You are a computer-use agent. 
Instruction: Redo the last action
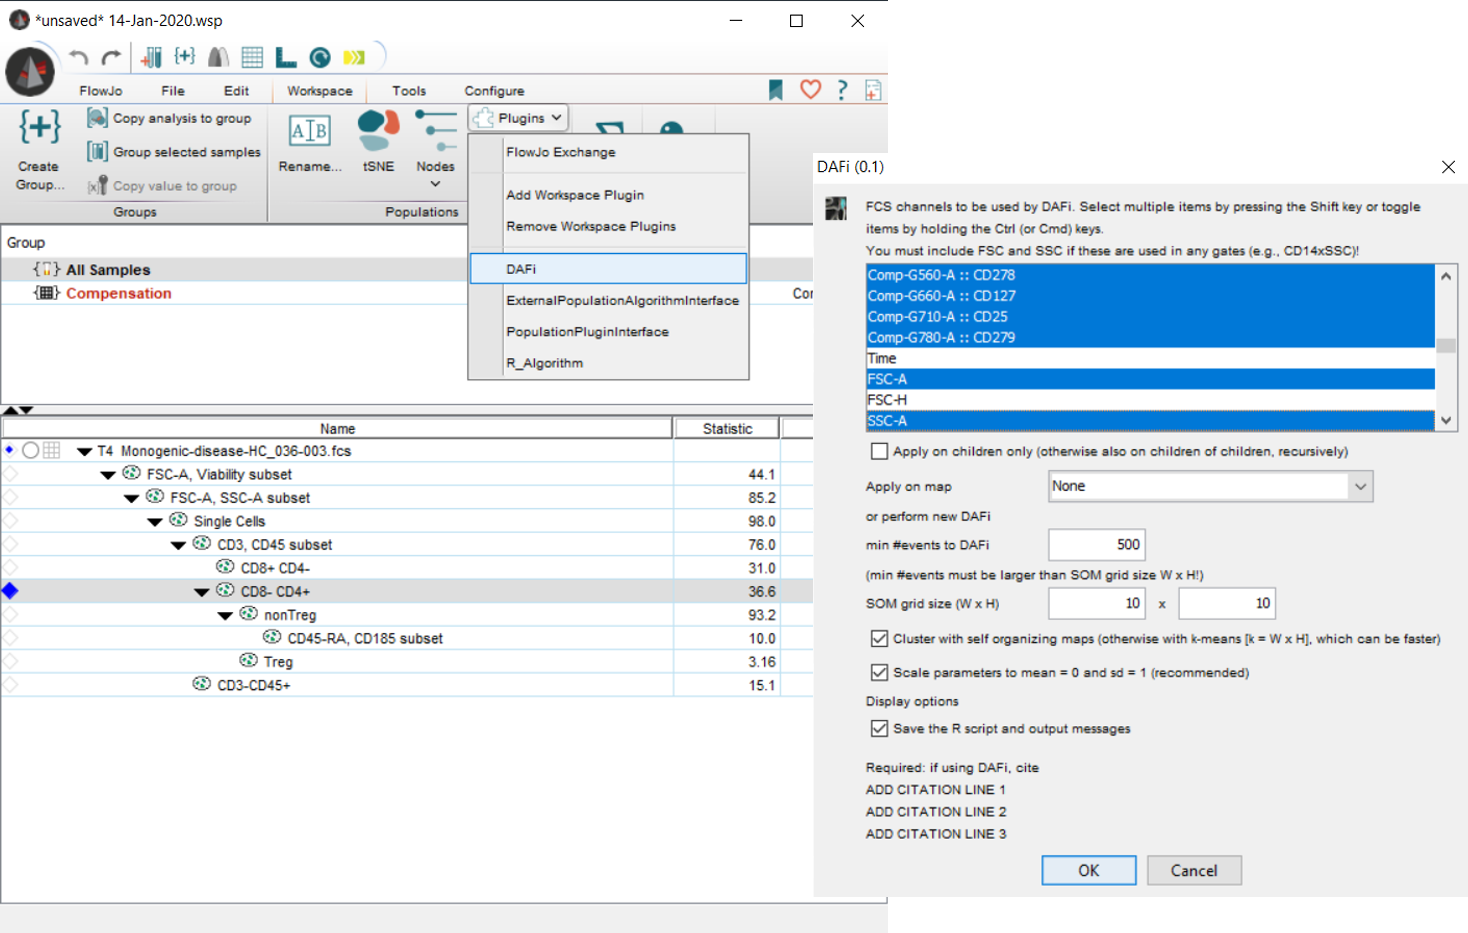[x=112, y=58]
